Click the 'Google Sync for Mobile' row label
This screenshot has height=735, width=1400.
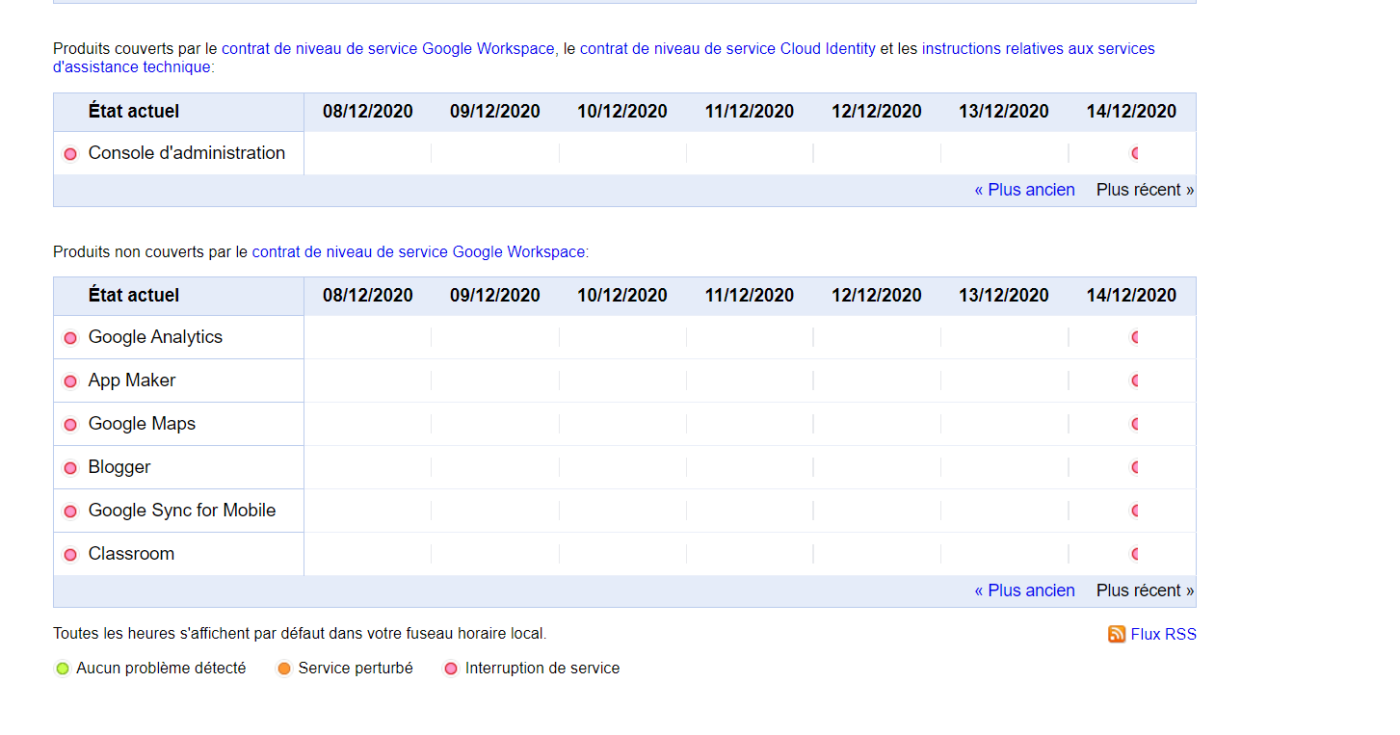182,510
